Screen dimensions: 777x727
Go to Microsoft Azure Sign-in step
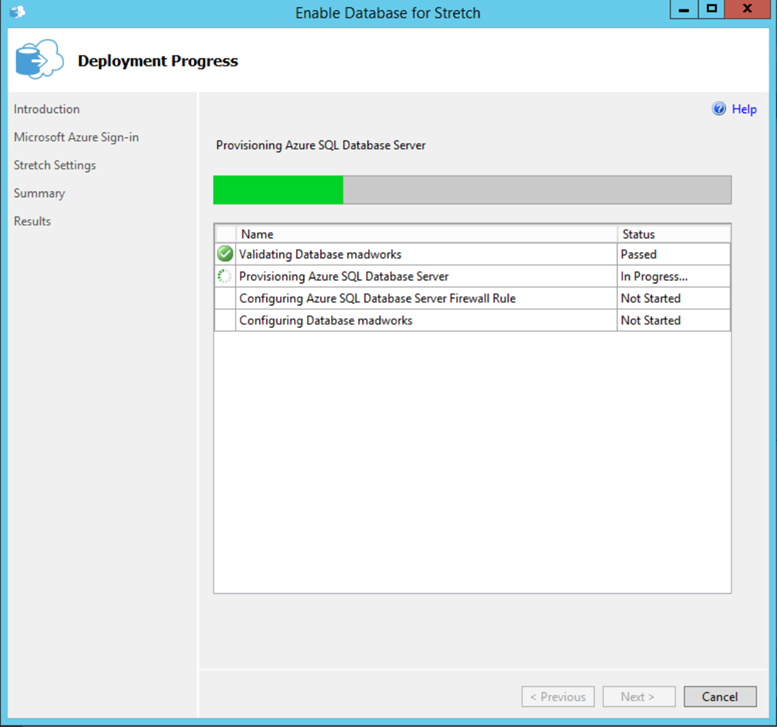point(76,137)
